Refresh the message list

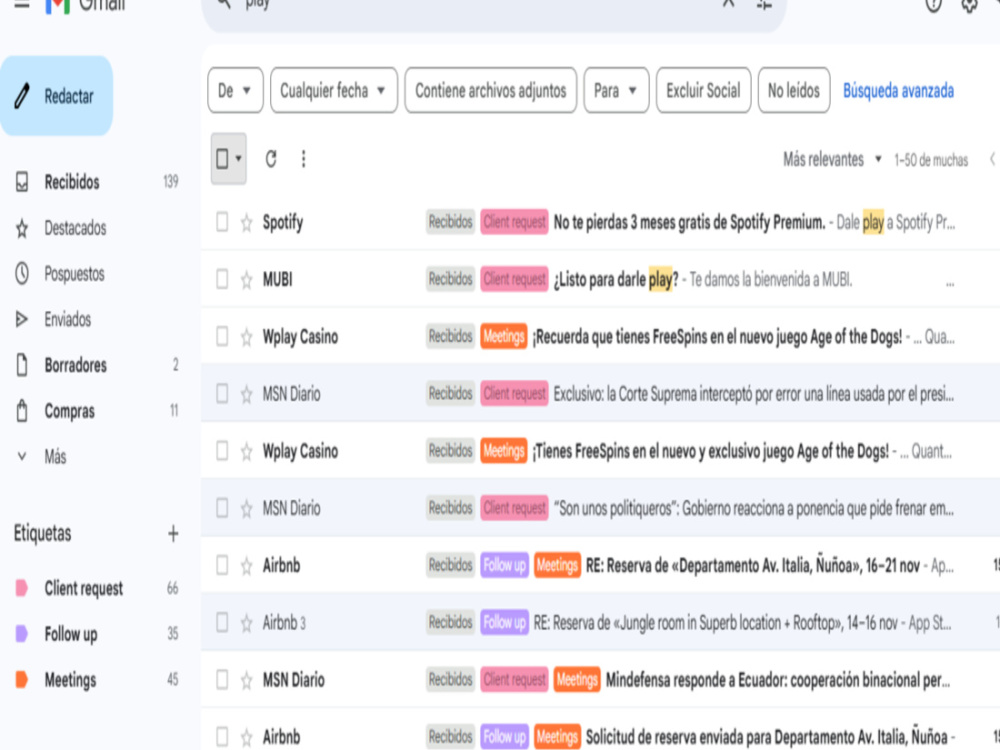(x=271, y=158)
